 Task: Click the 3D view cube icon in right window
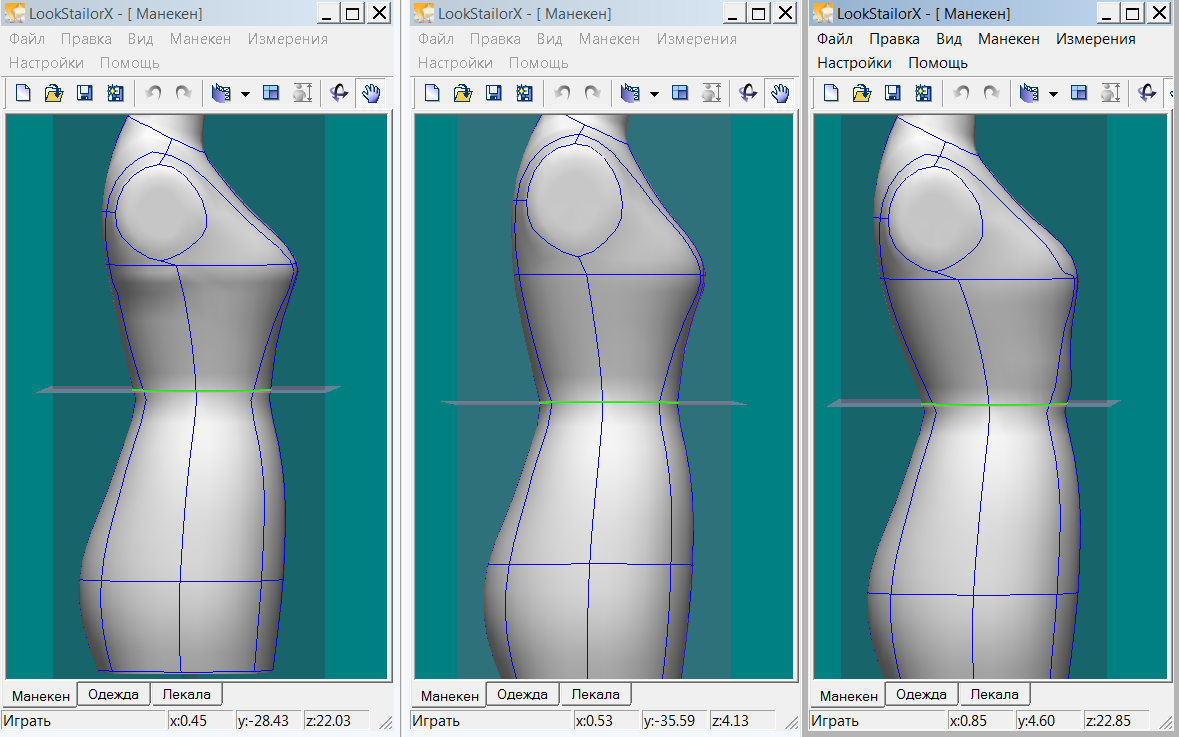(1028, 93)
